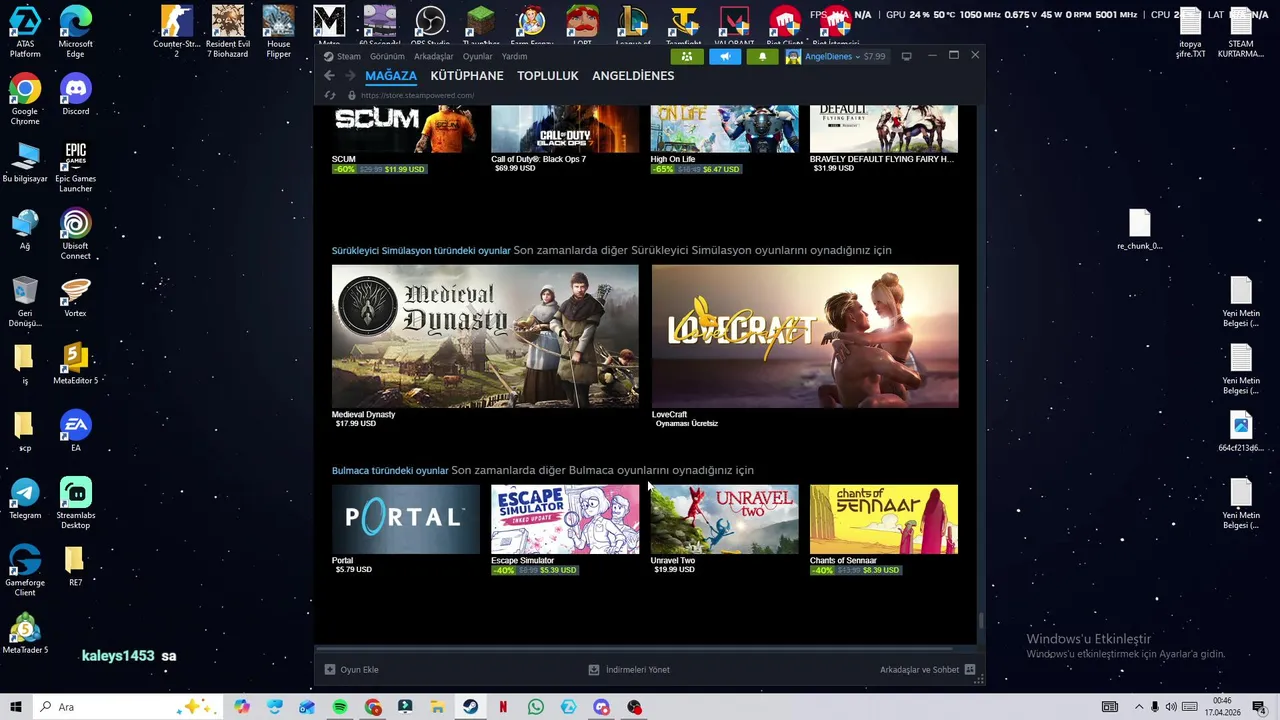This screenshot has height=720, width=1280.
Task: Open the blue announcements megaphone button
Action: coord(724,56)
